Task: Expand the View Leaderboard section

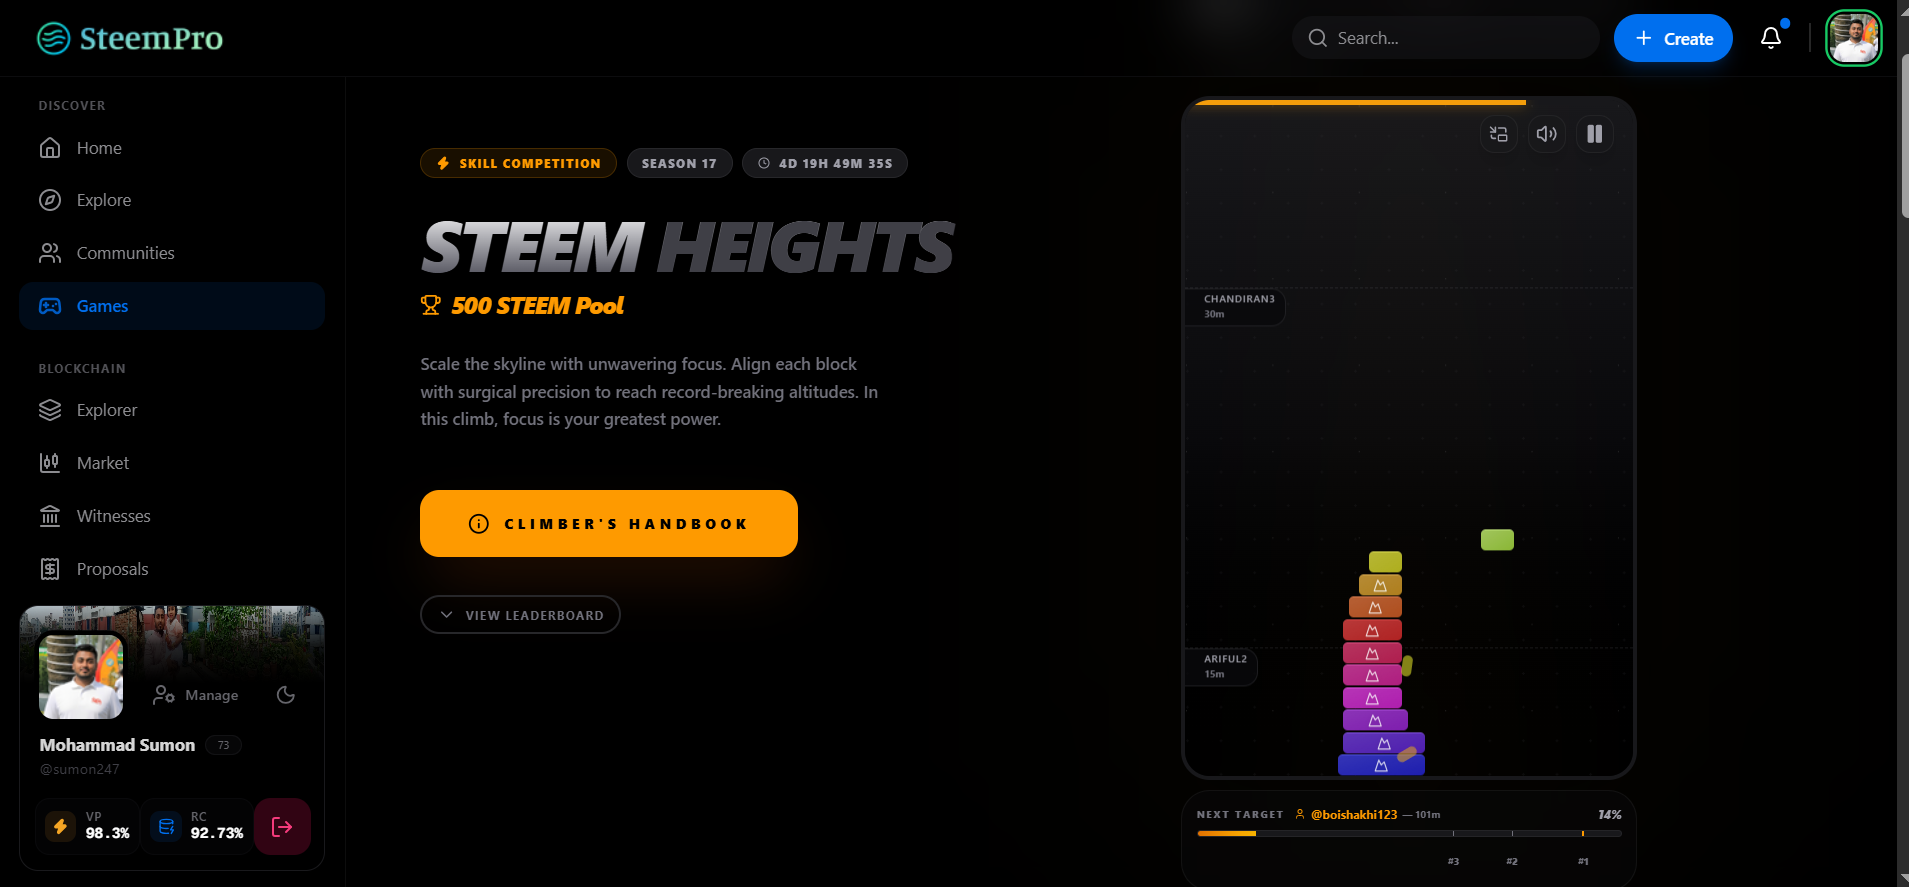Action: tap(520, 615)
